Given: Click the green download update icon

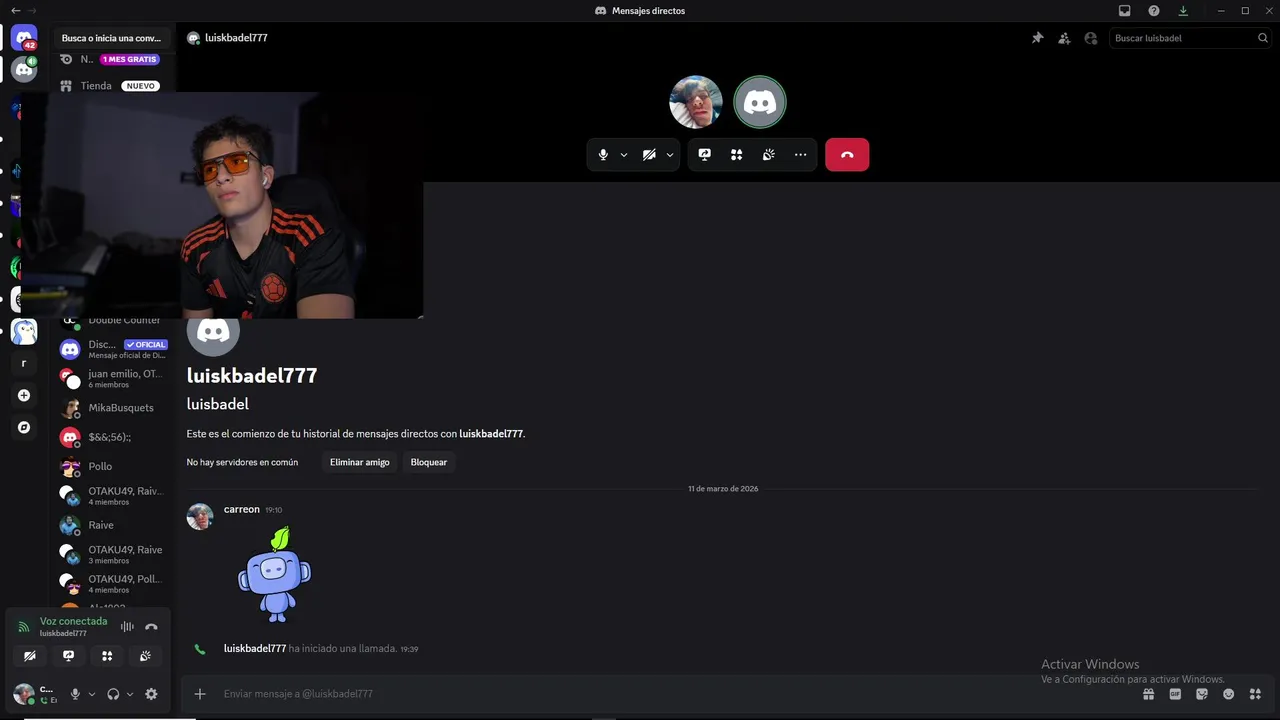Looking at the screenshot, I should tap(1183, 11).
